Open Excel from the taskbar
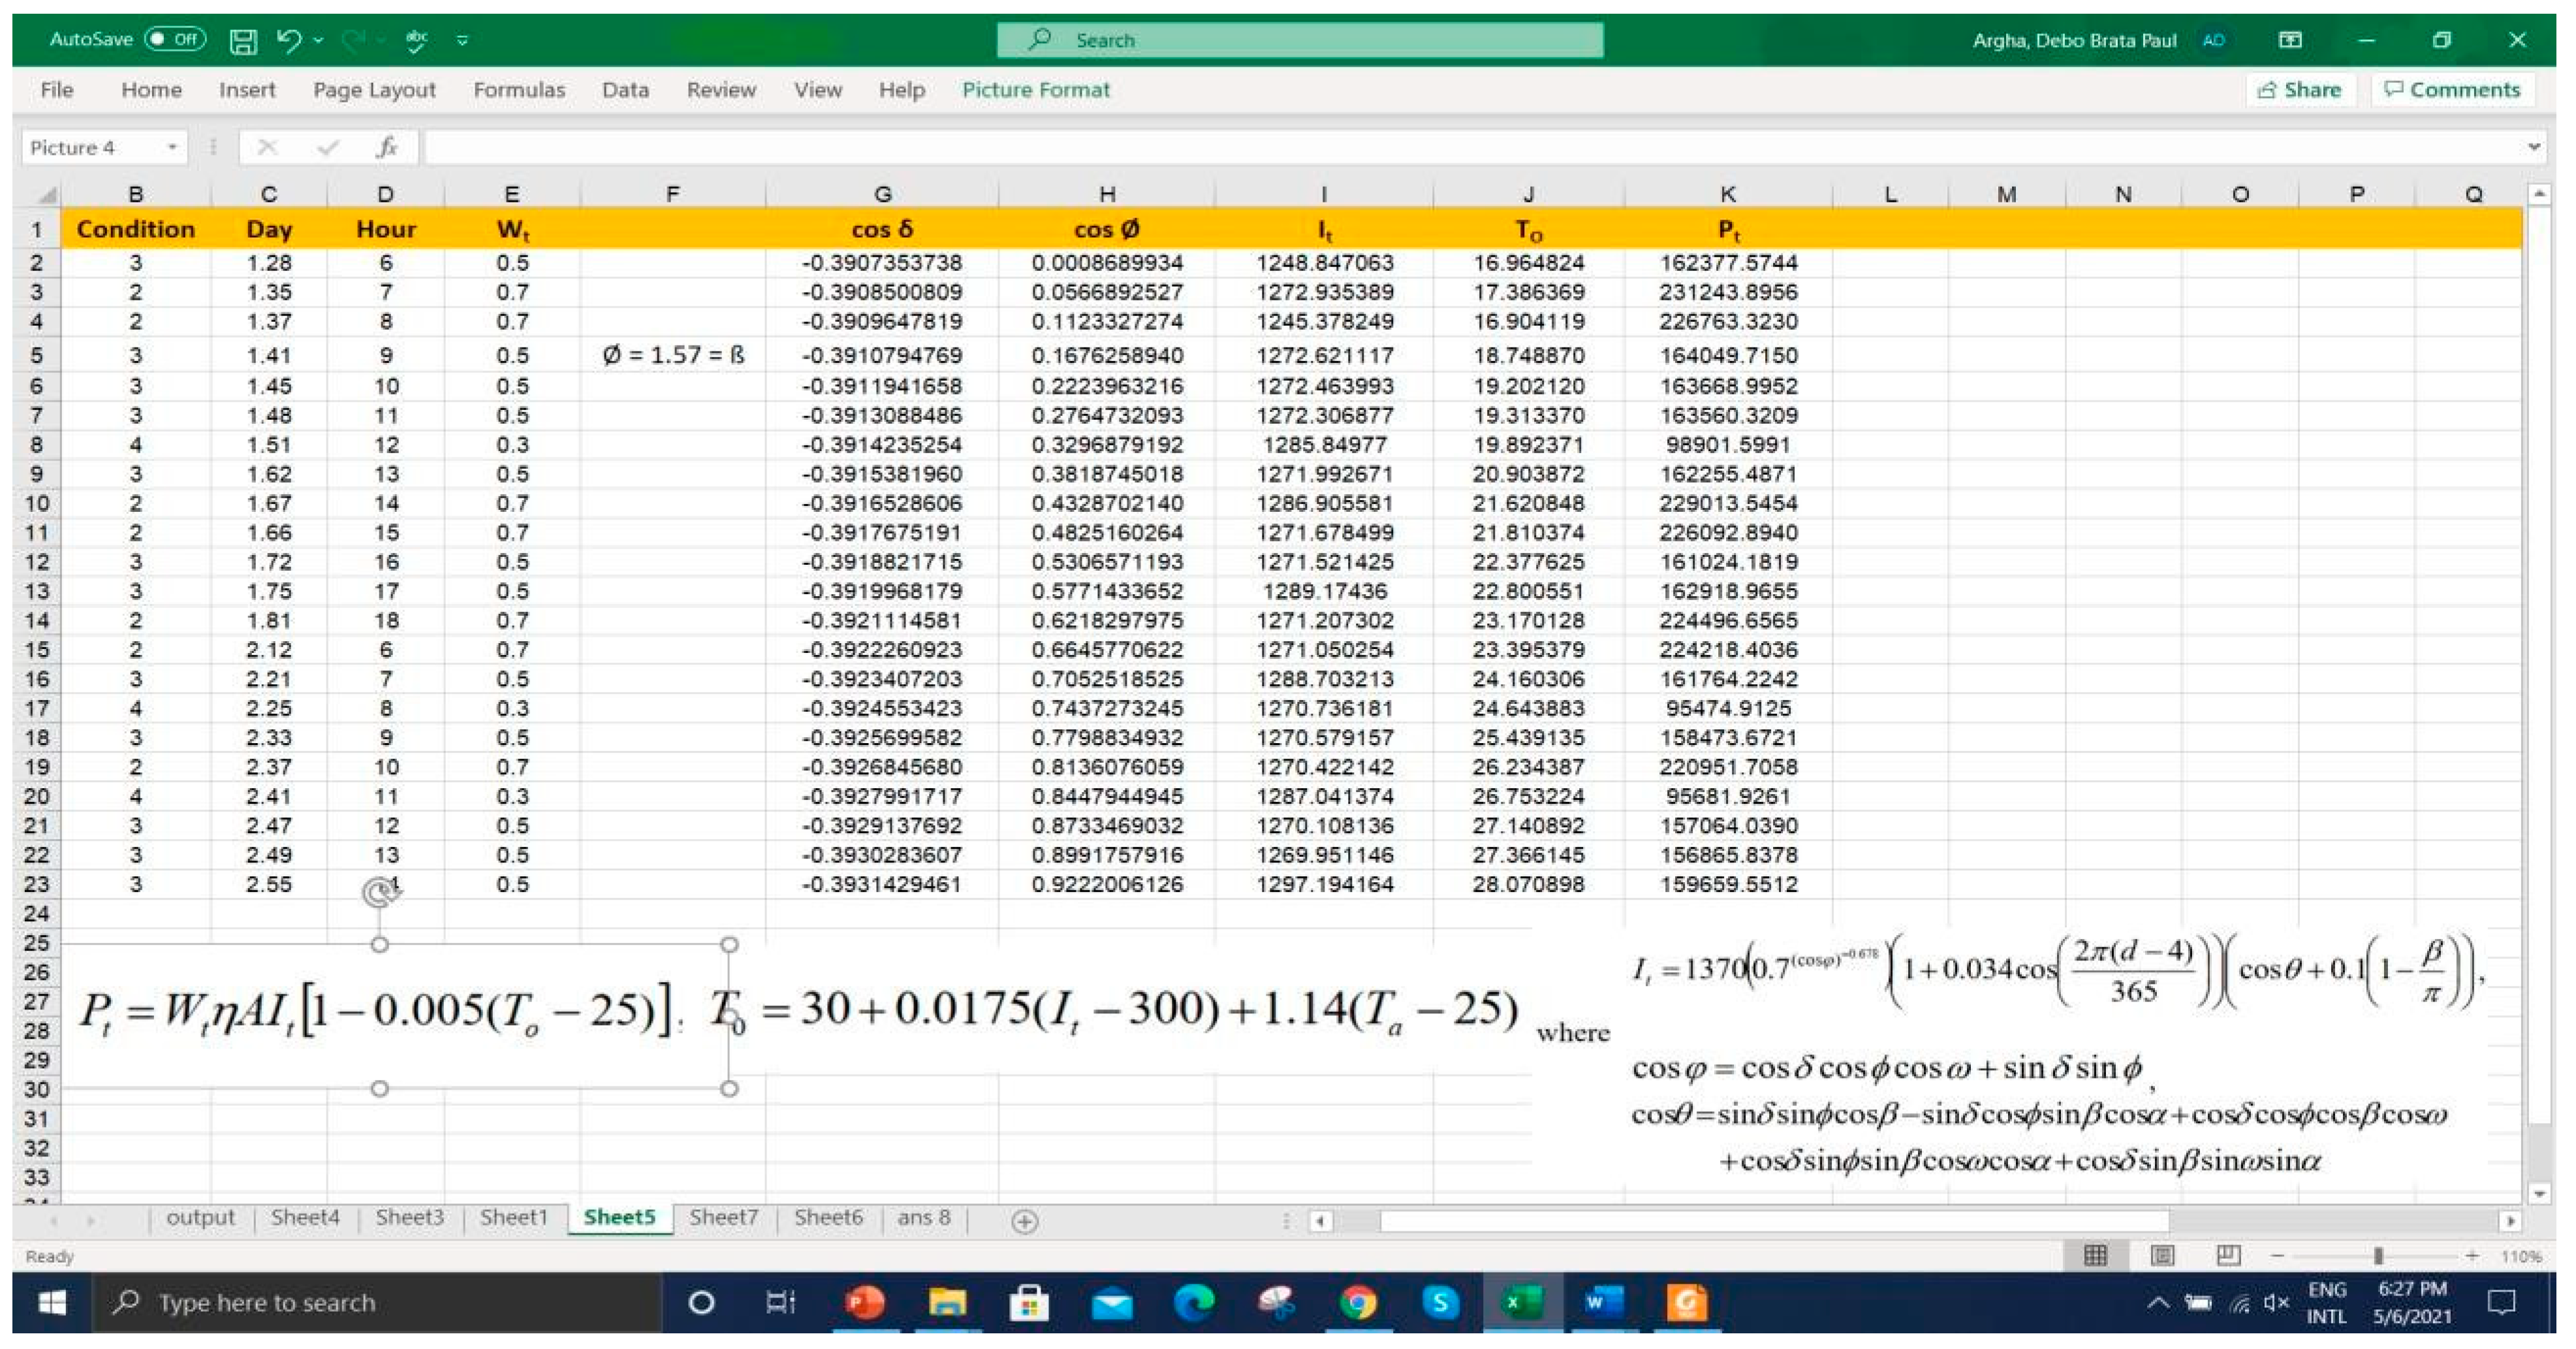 [1523, 1302]
